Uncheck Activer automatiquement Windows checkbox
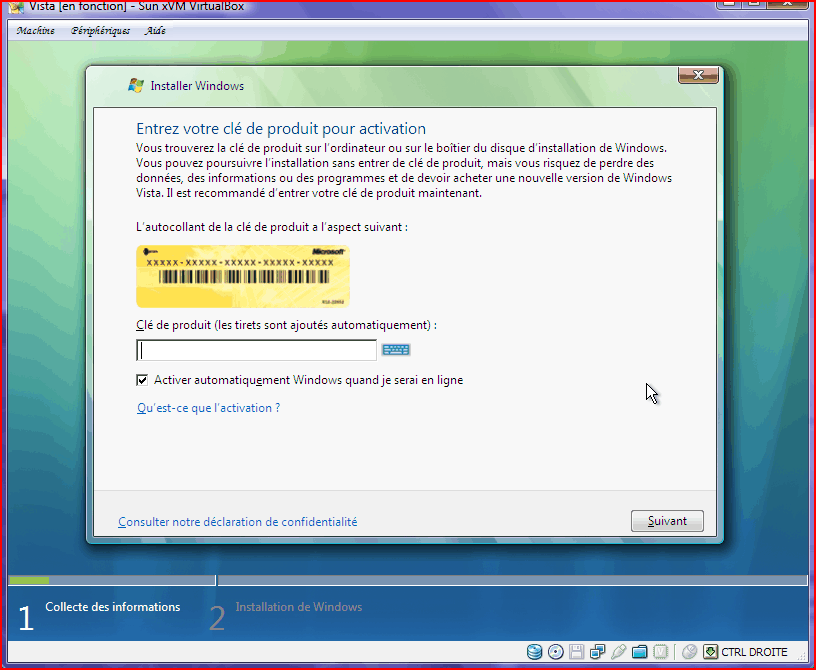This screenshot has height=670, width=816. tap(142, 380)
